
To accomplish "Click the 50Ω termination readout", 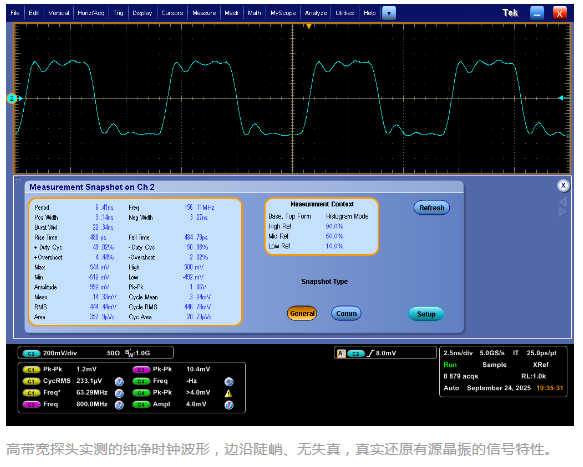I will coord(113,353).
